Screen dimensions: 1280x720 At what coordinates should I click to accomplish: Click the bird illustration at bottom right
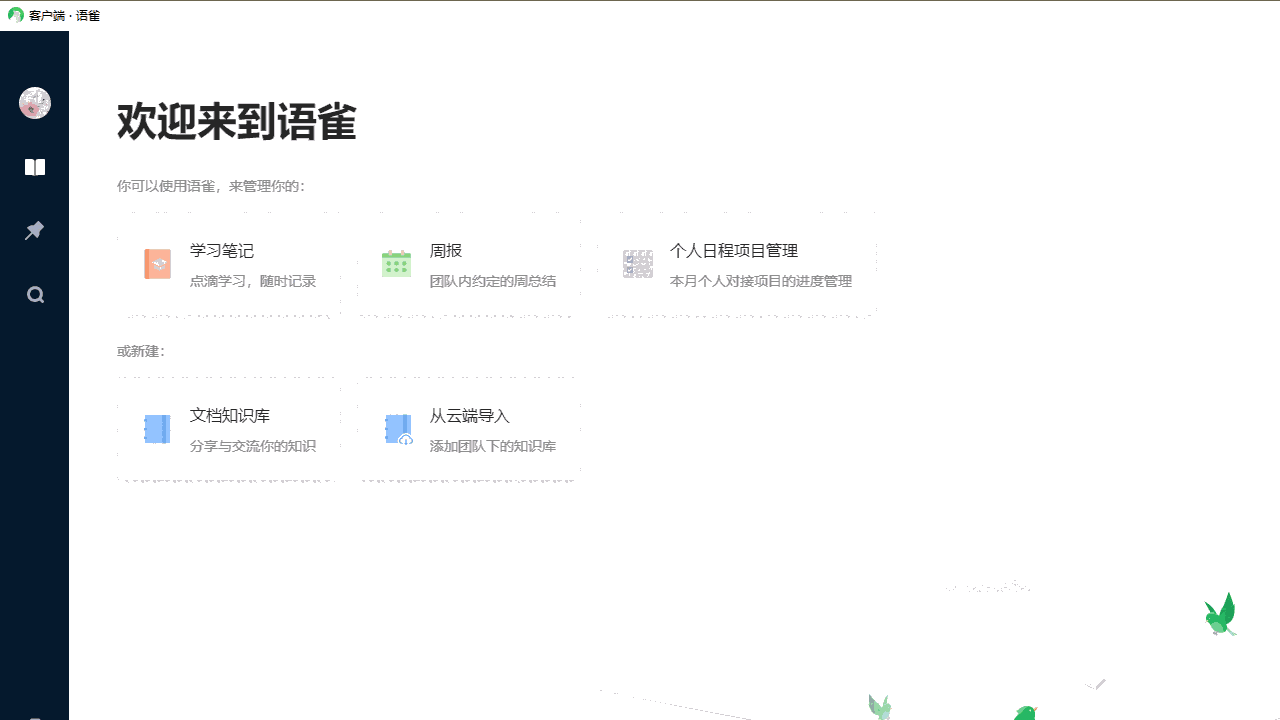pyautogui.click(x=1220, y=613)
